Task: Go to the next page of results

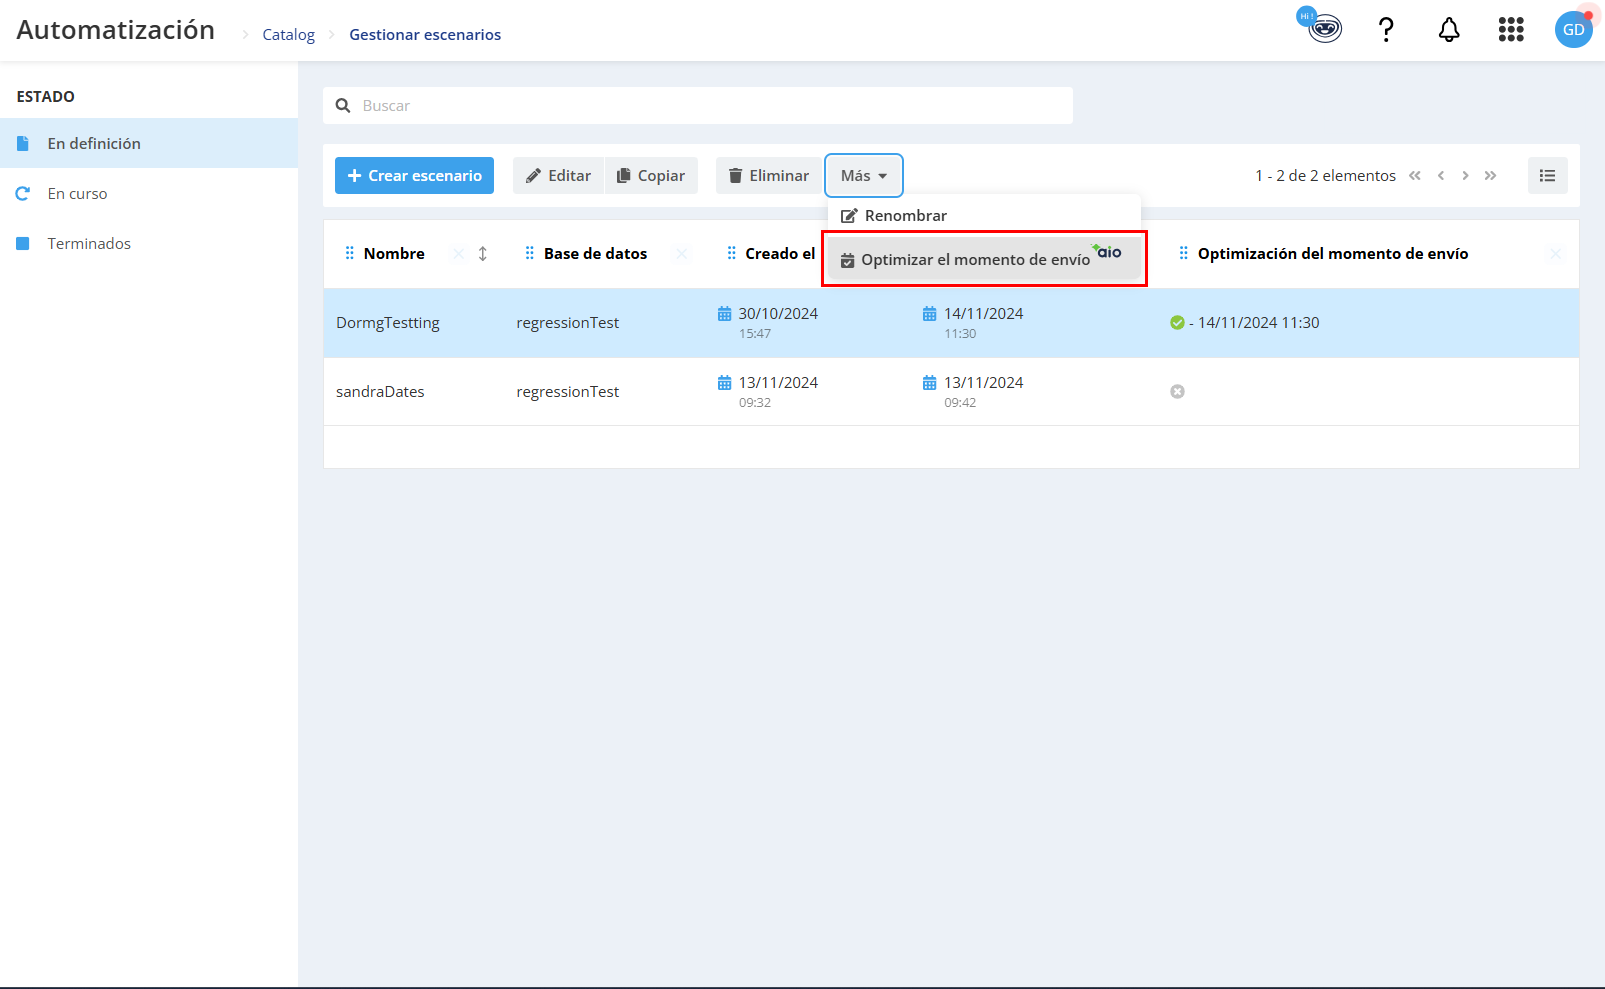Action: [1465, 176]
